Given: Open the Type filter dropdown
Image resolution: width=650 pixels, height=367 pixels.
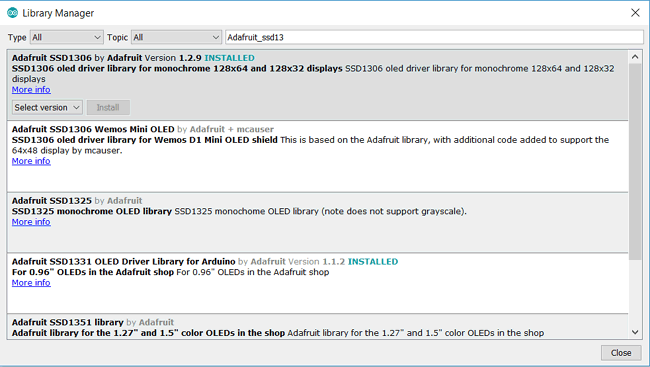Looking at the screenshot, I should (x=66, y=37).
